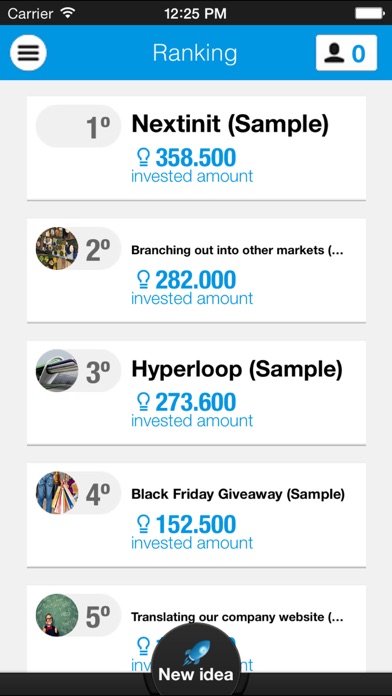Click the Wi-Fi status icon
The image size is (392, 696).
[x=67, y=13]
